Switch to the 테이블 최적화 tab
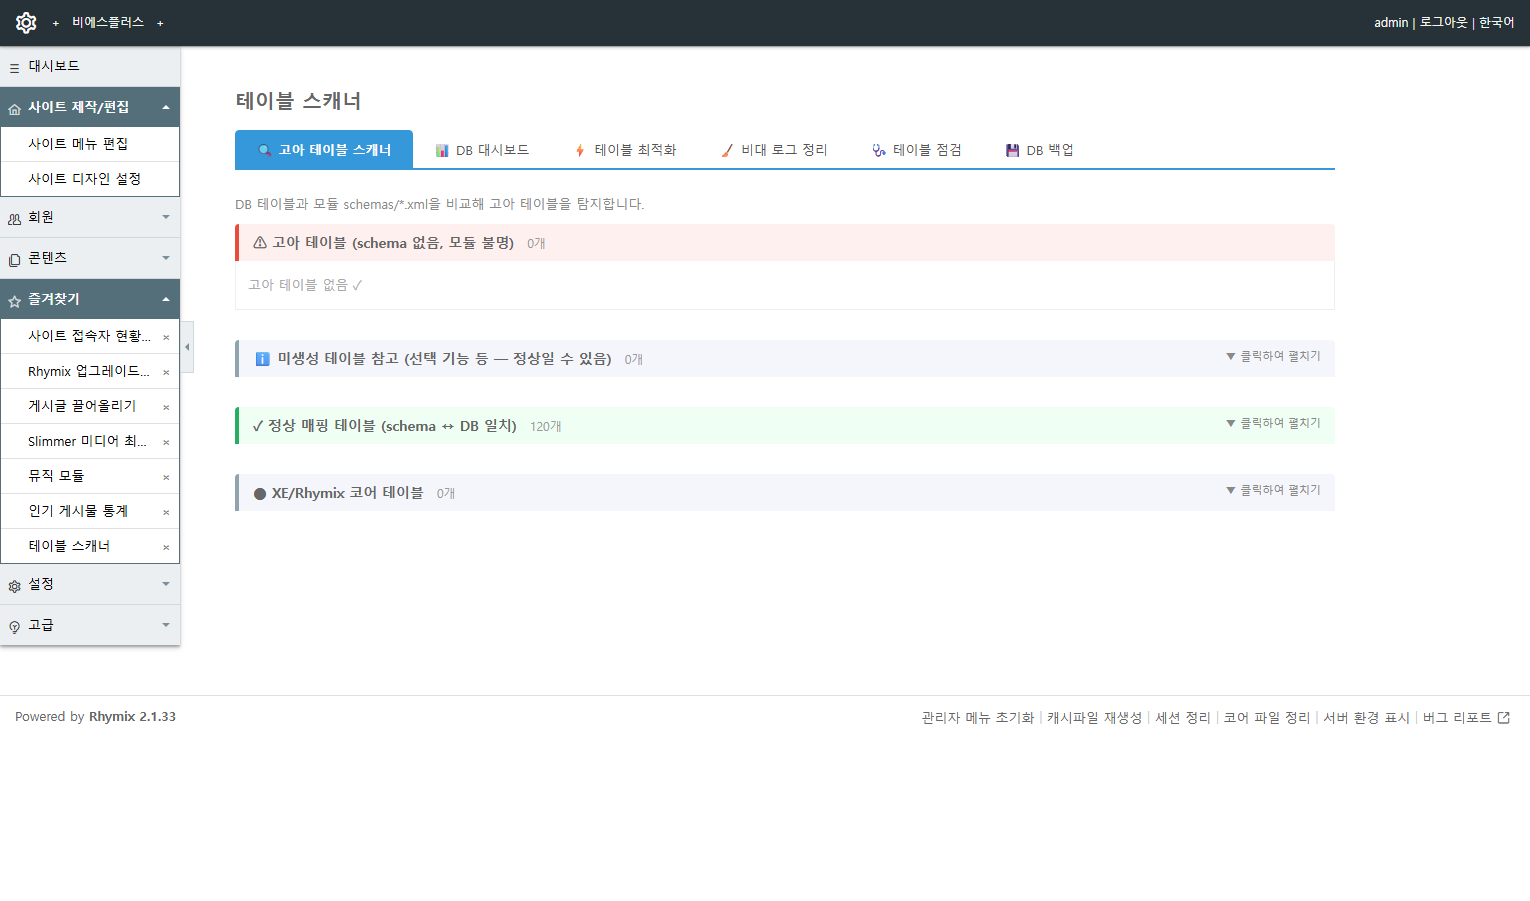 (x=625, y=150)
